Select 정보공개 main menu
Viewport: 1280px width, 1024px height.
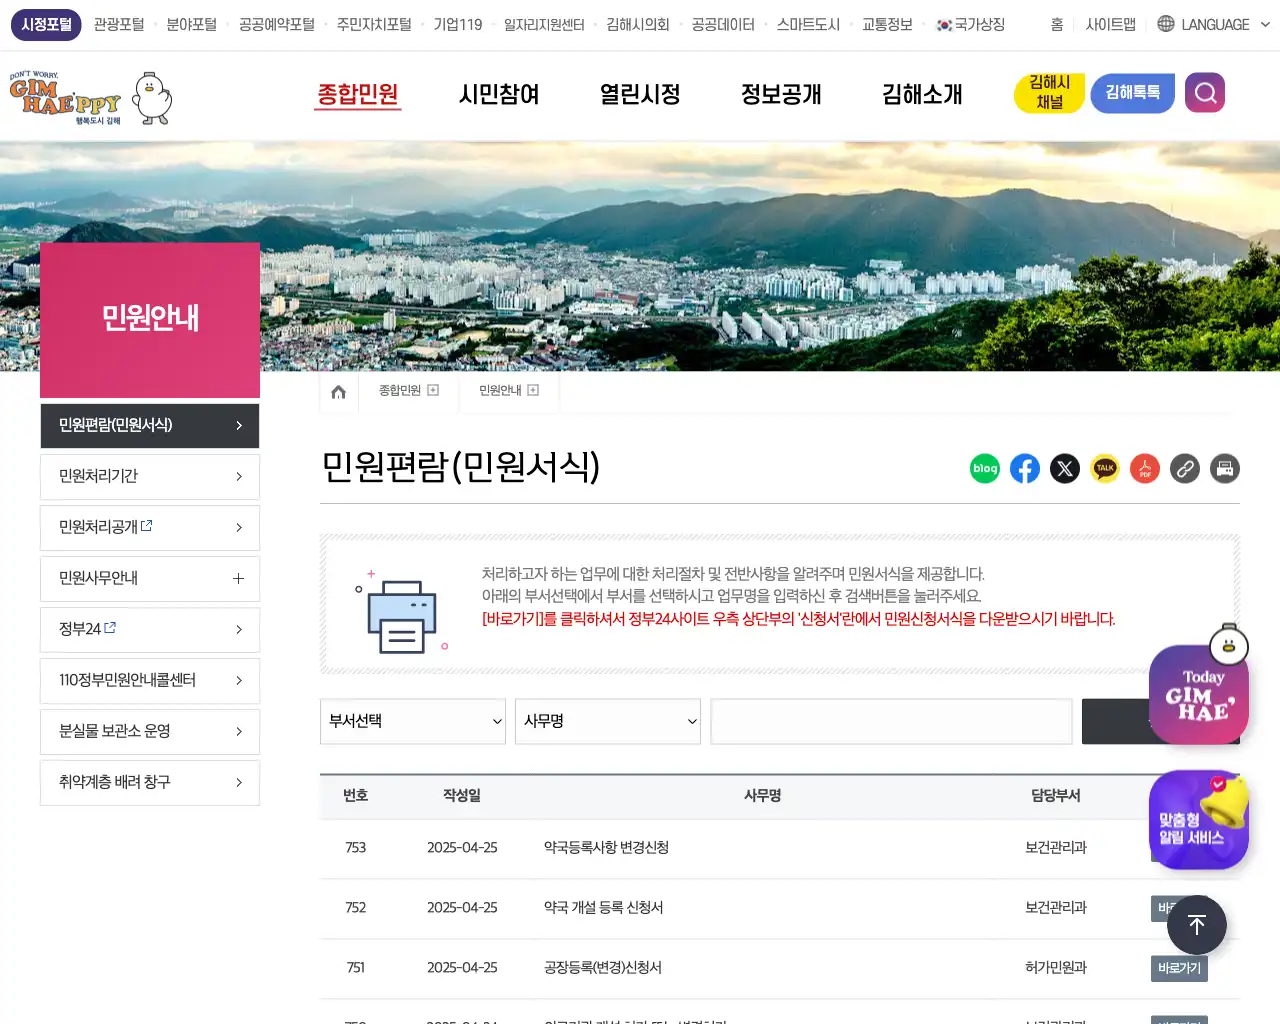pos(781,95)
